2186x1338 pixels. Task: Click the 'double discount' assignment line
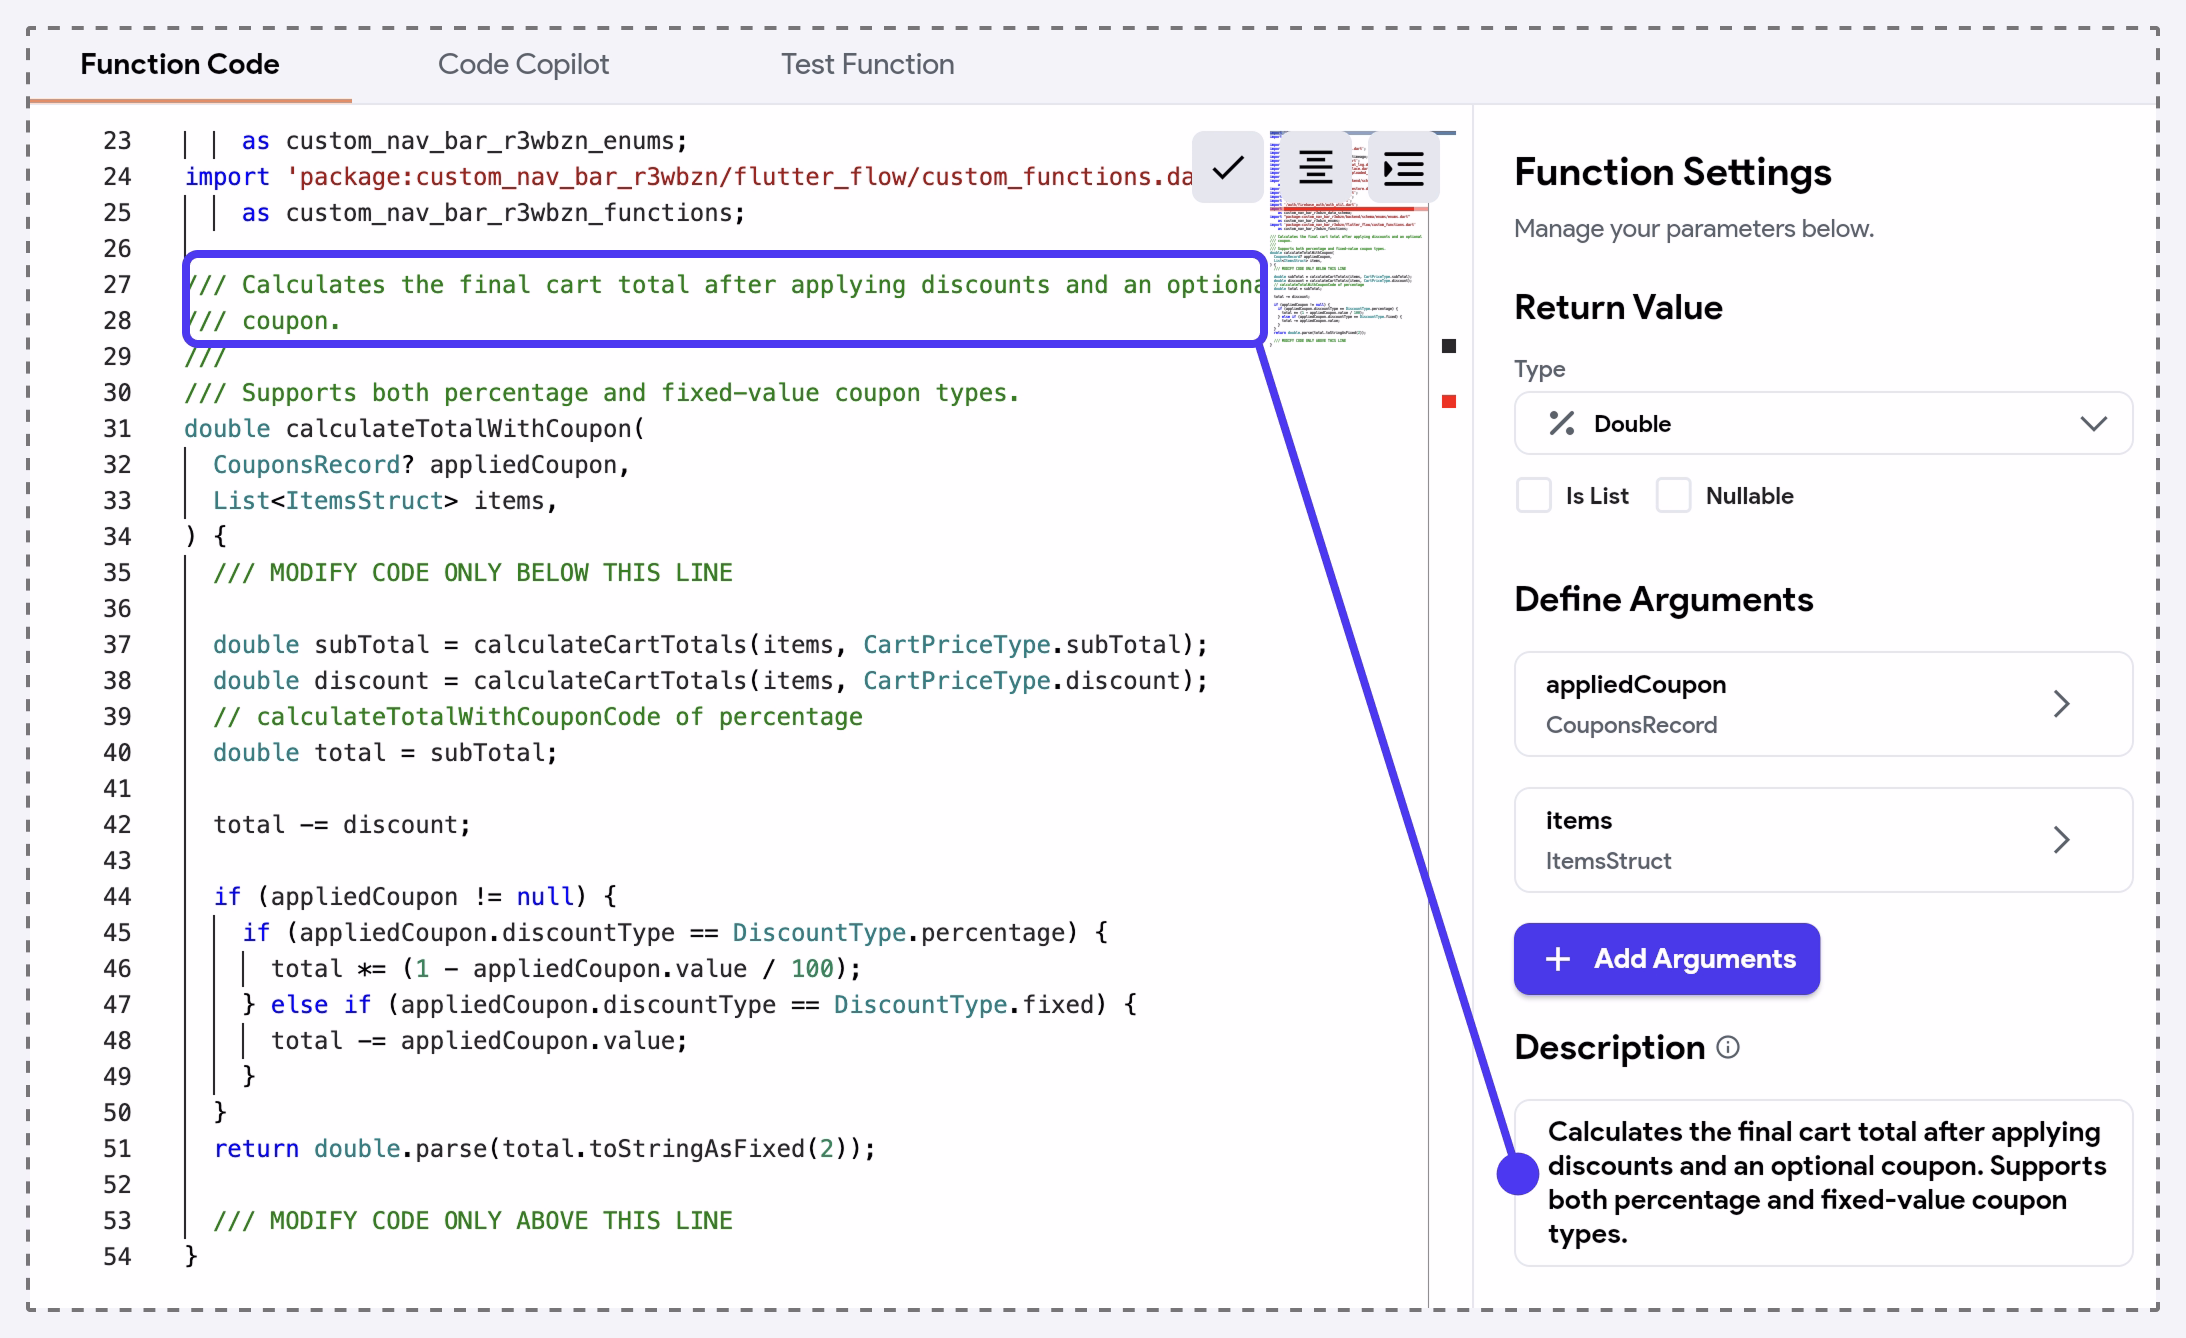(x=710, y=681)
